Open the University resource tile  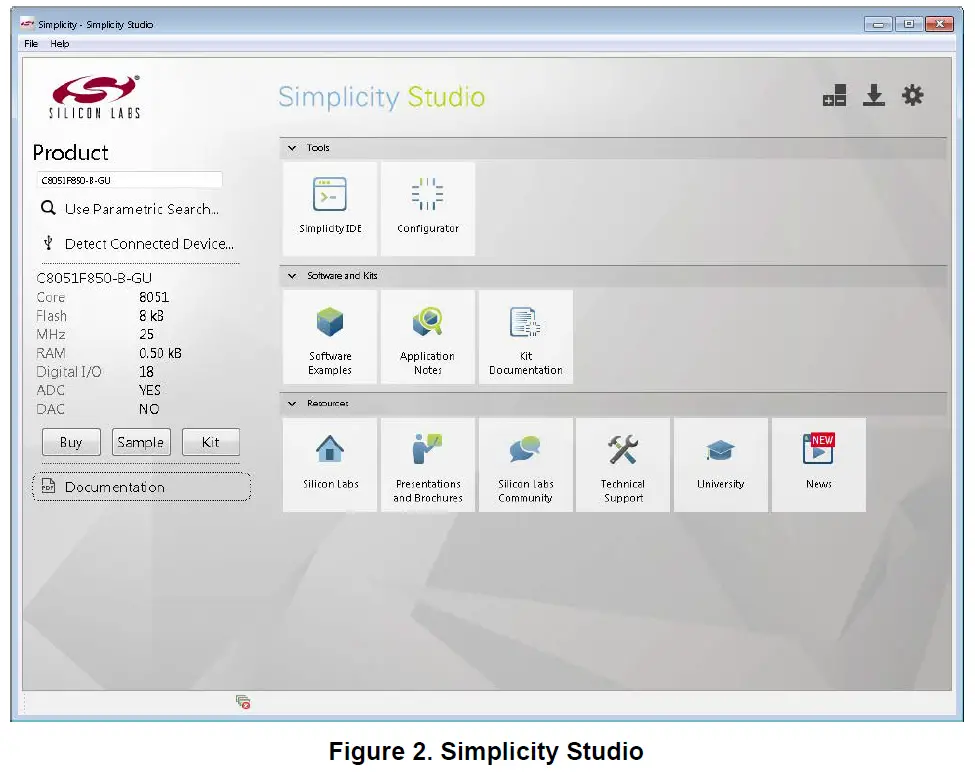coord(721,464)
